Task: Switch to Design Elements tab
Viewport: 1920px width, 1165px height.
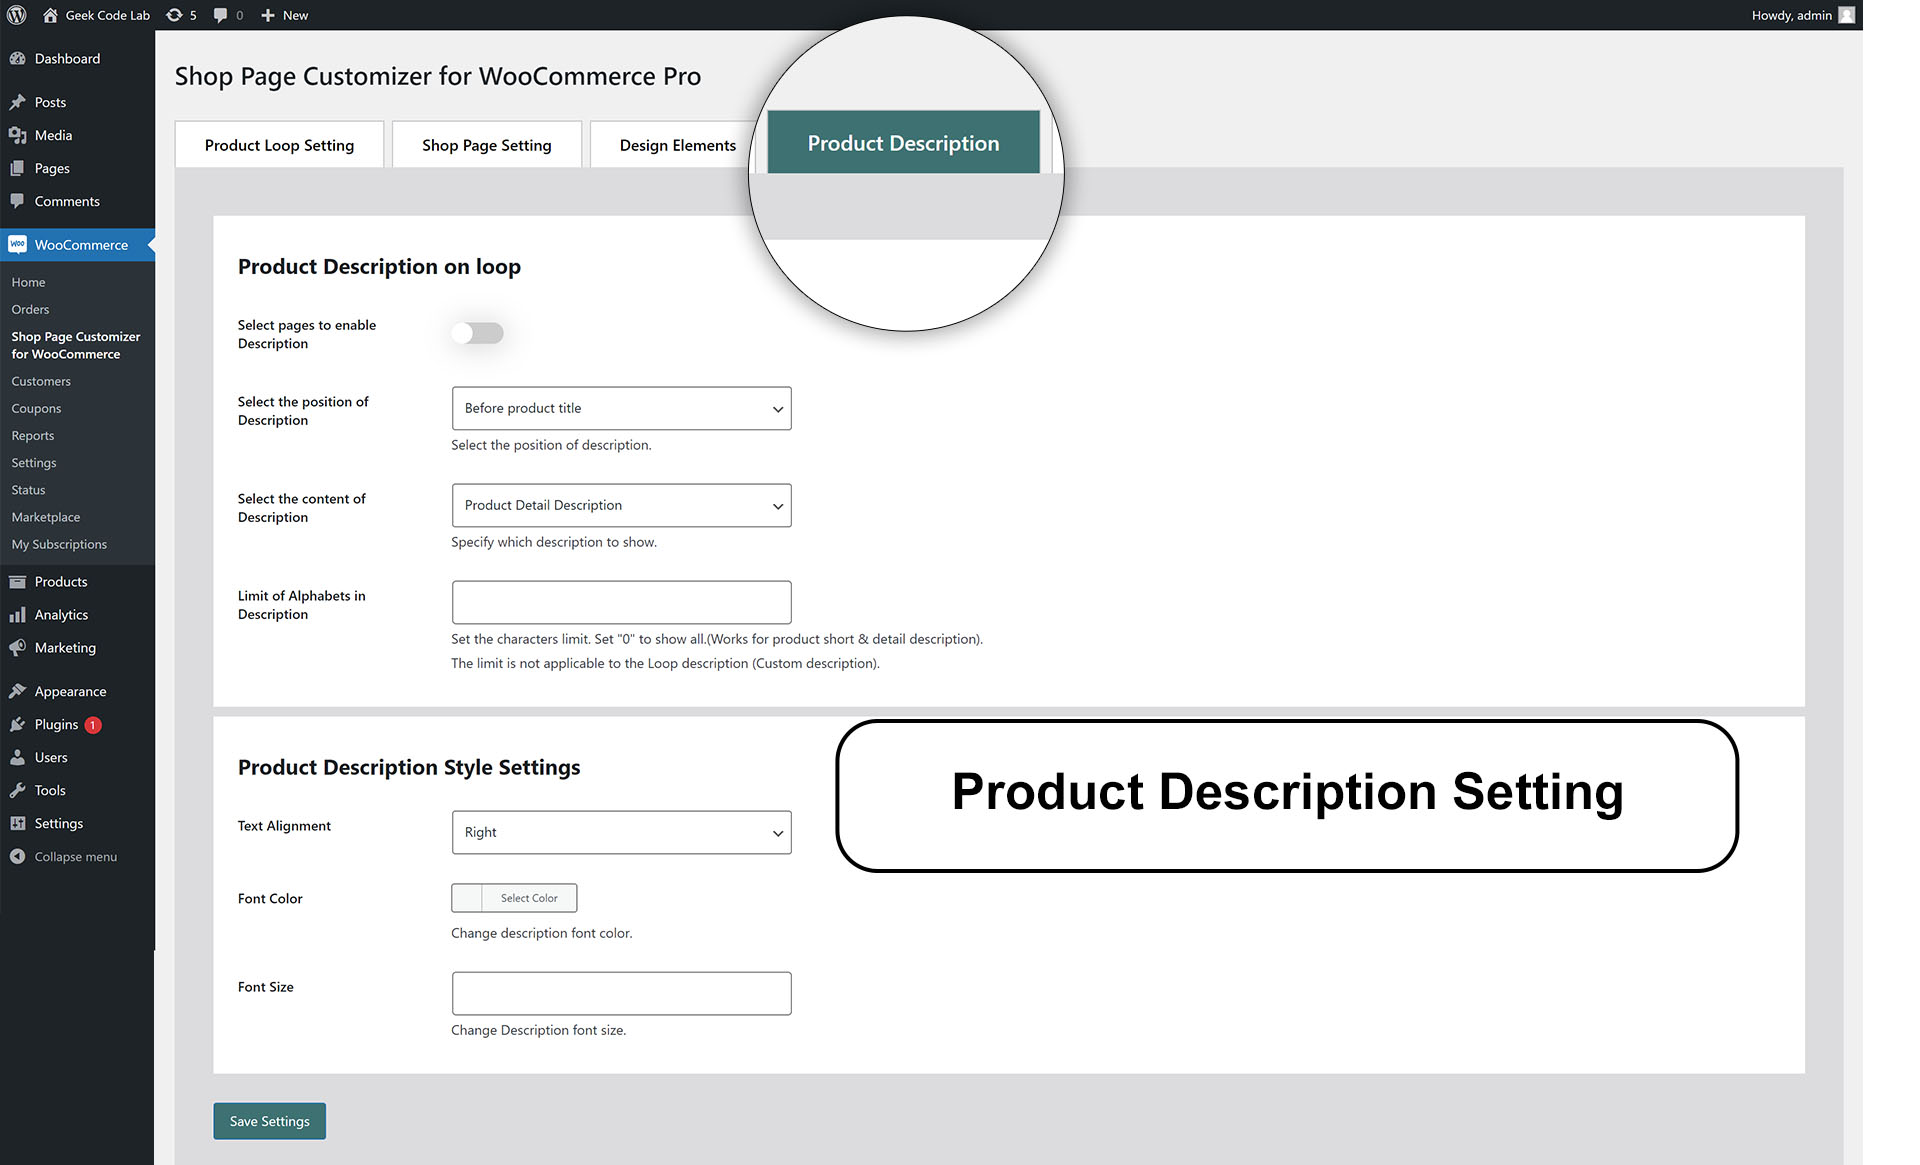Action: click(677, 145)
